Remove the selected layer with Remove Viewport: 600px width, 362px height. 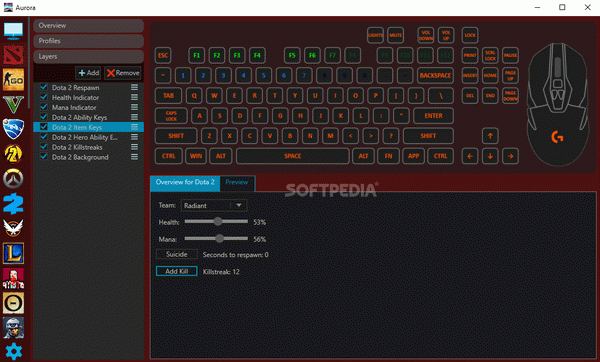pos(123,73)
